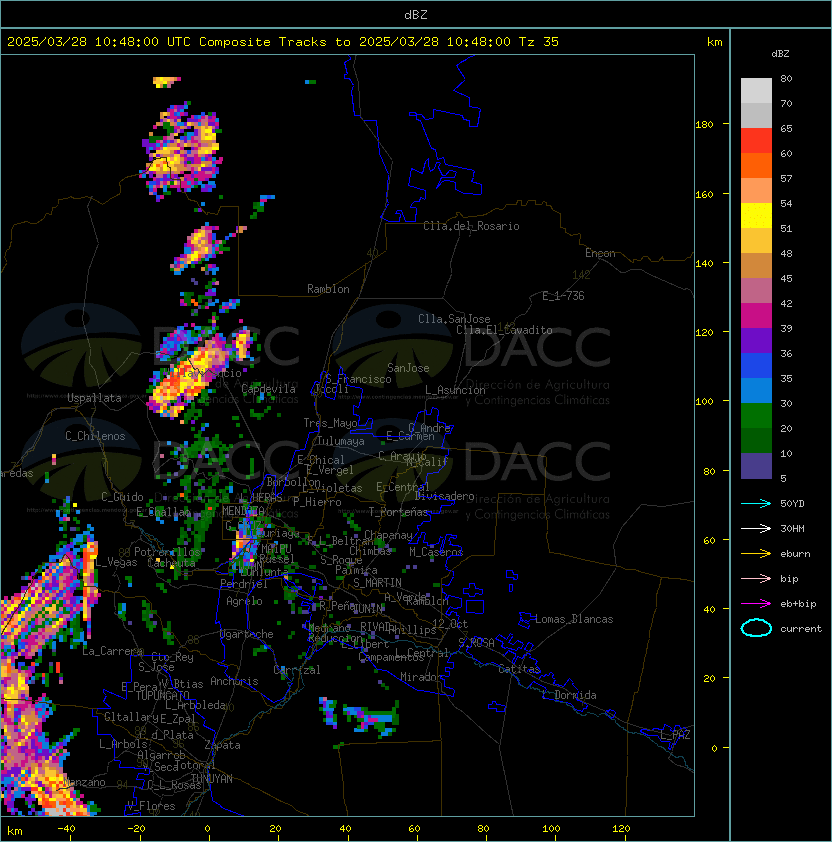
Task: Click the magenta eb+bip arrow legend icon
Action: coord(756,604)
